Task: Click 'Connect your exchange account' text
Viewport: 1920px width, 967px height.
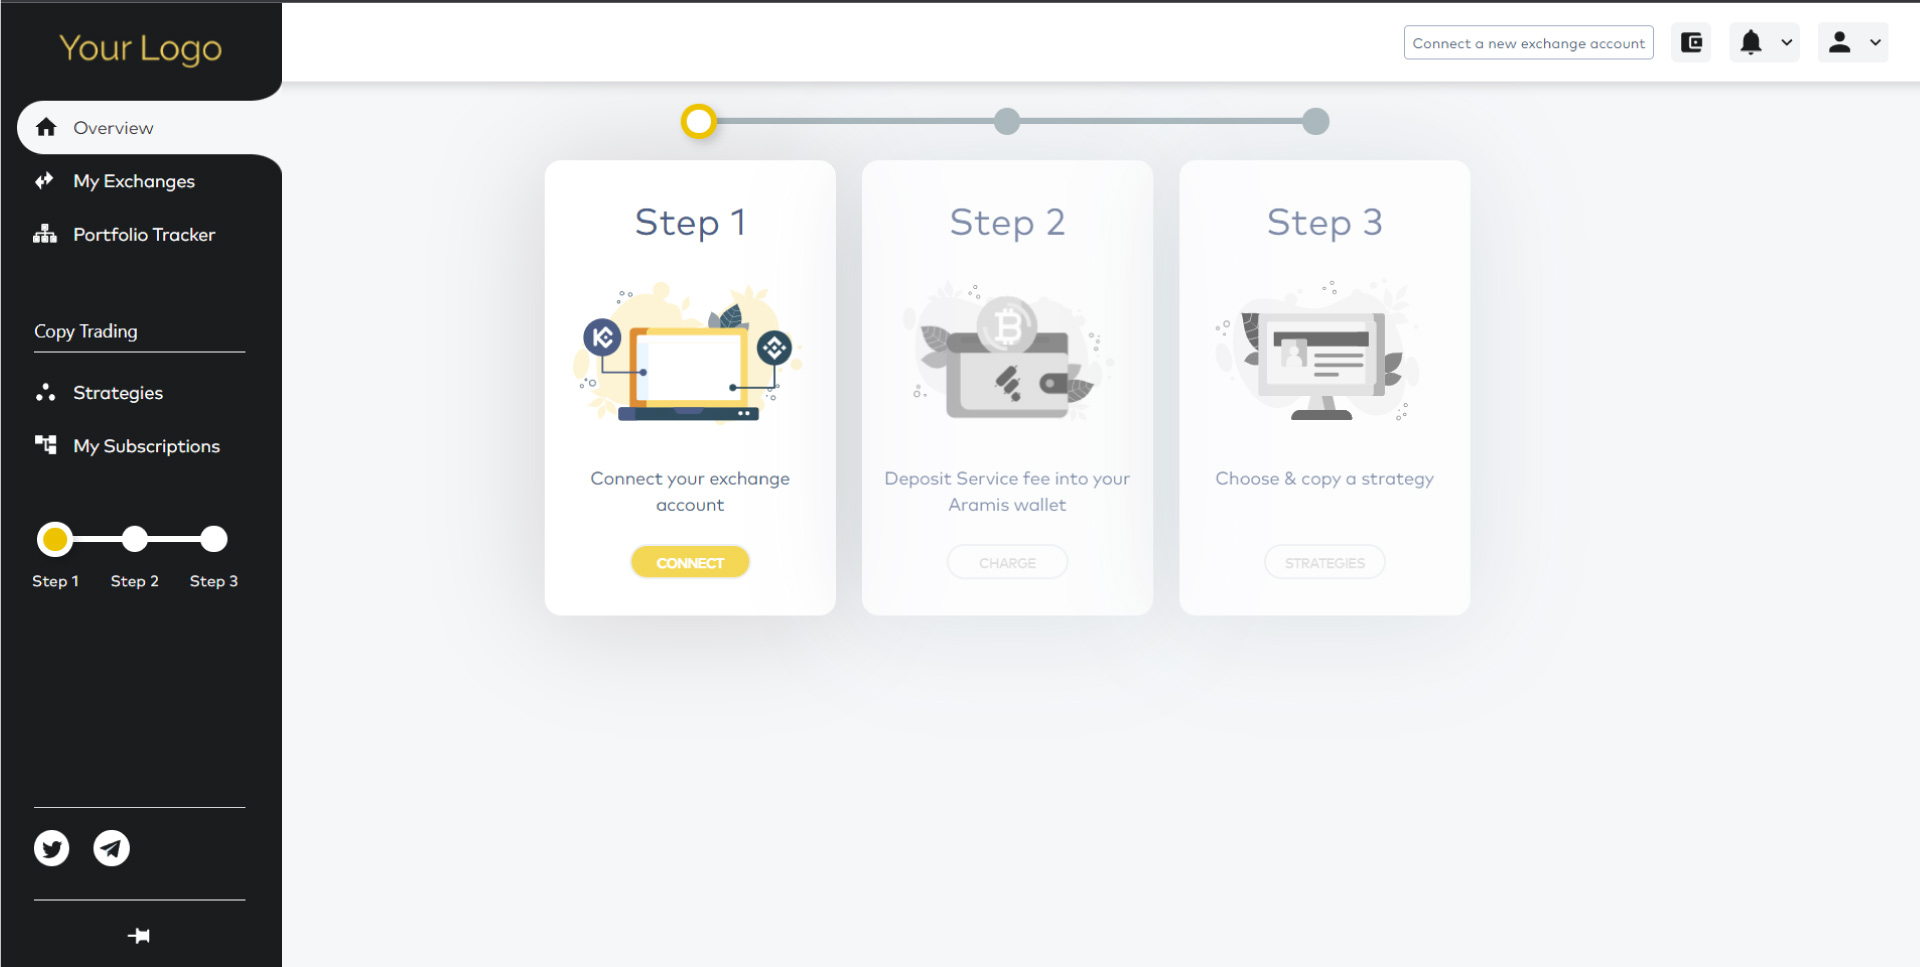Action: pyautogui.click(x=690, y=491)
